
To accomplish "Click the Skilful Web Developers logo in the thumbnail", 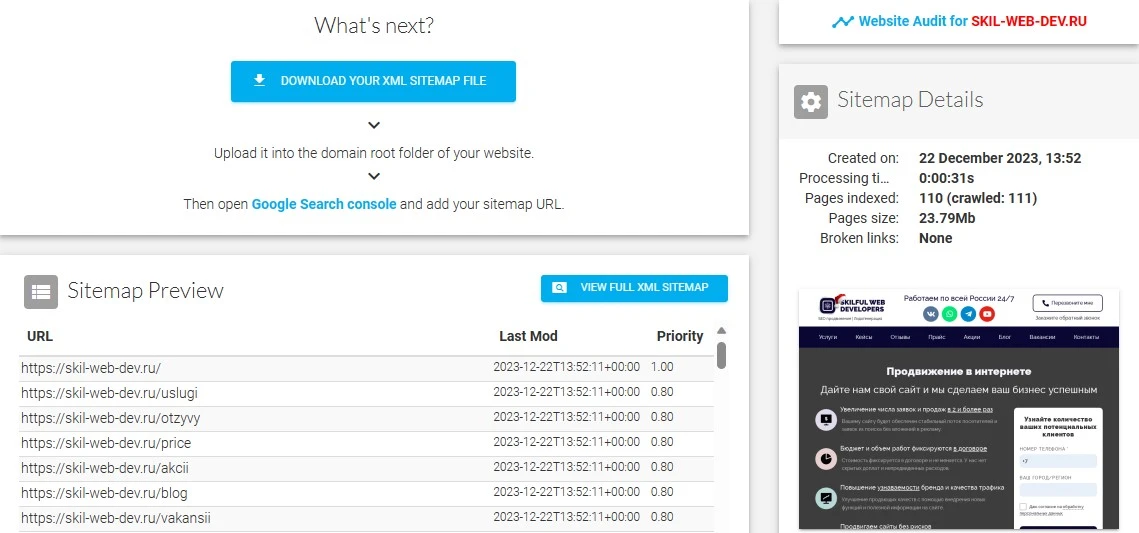I will tap(853, 306).
